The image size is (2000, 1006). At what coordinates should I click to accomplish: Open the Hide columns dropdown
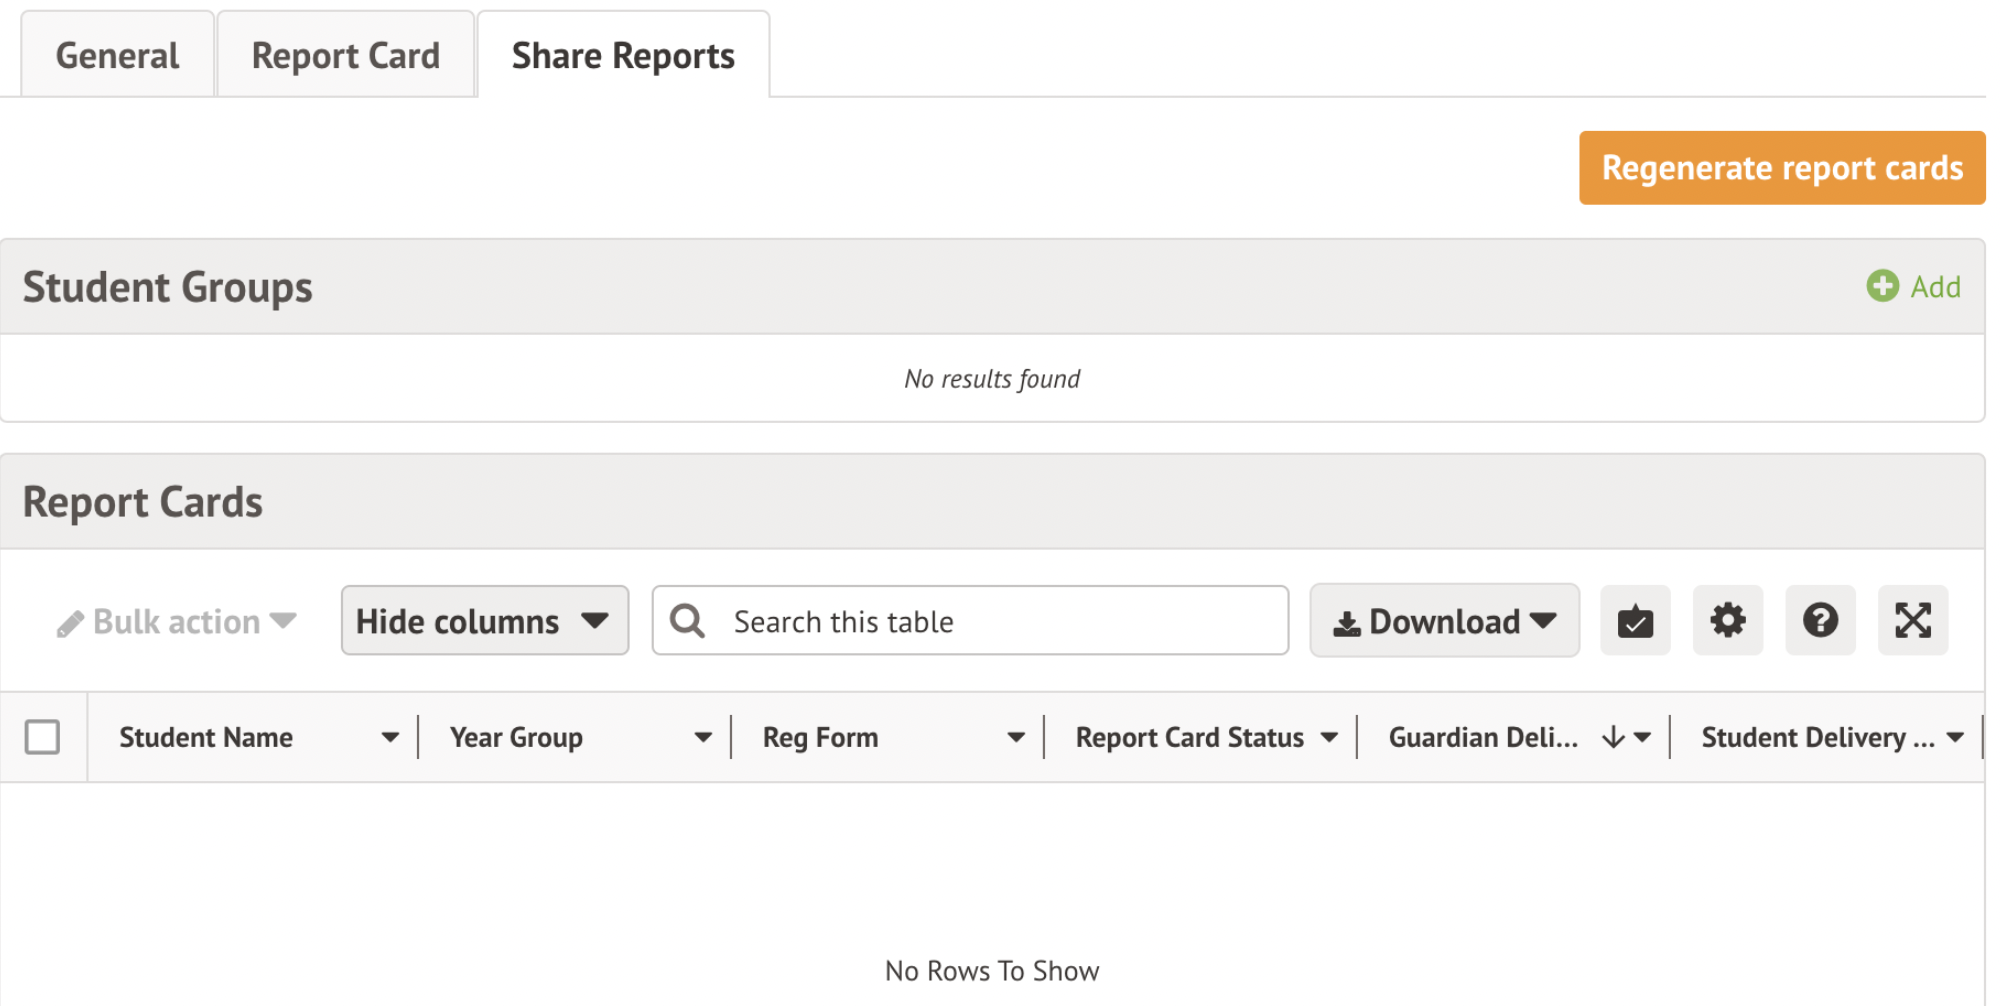click(x=484, y=621)
